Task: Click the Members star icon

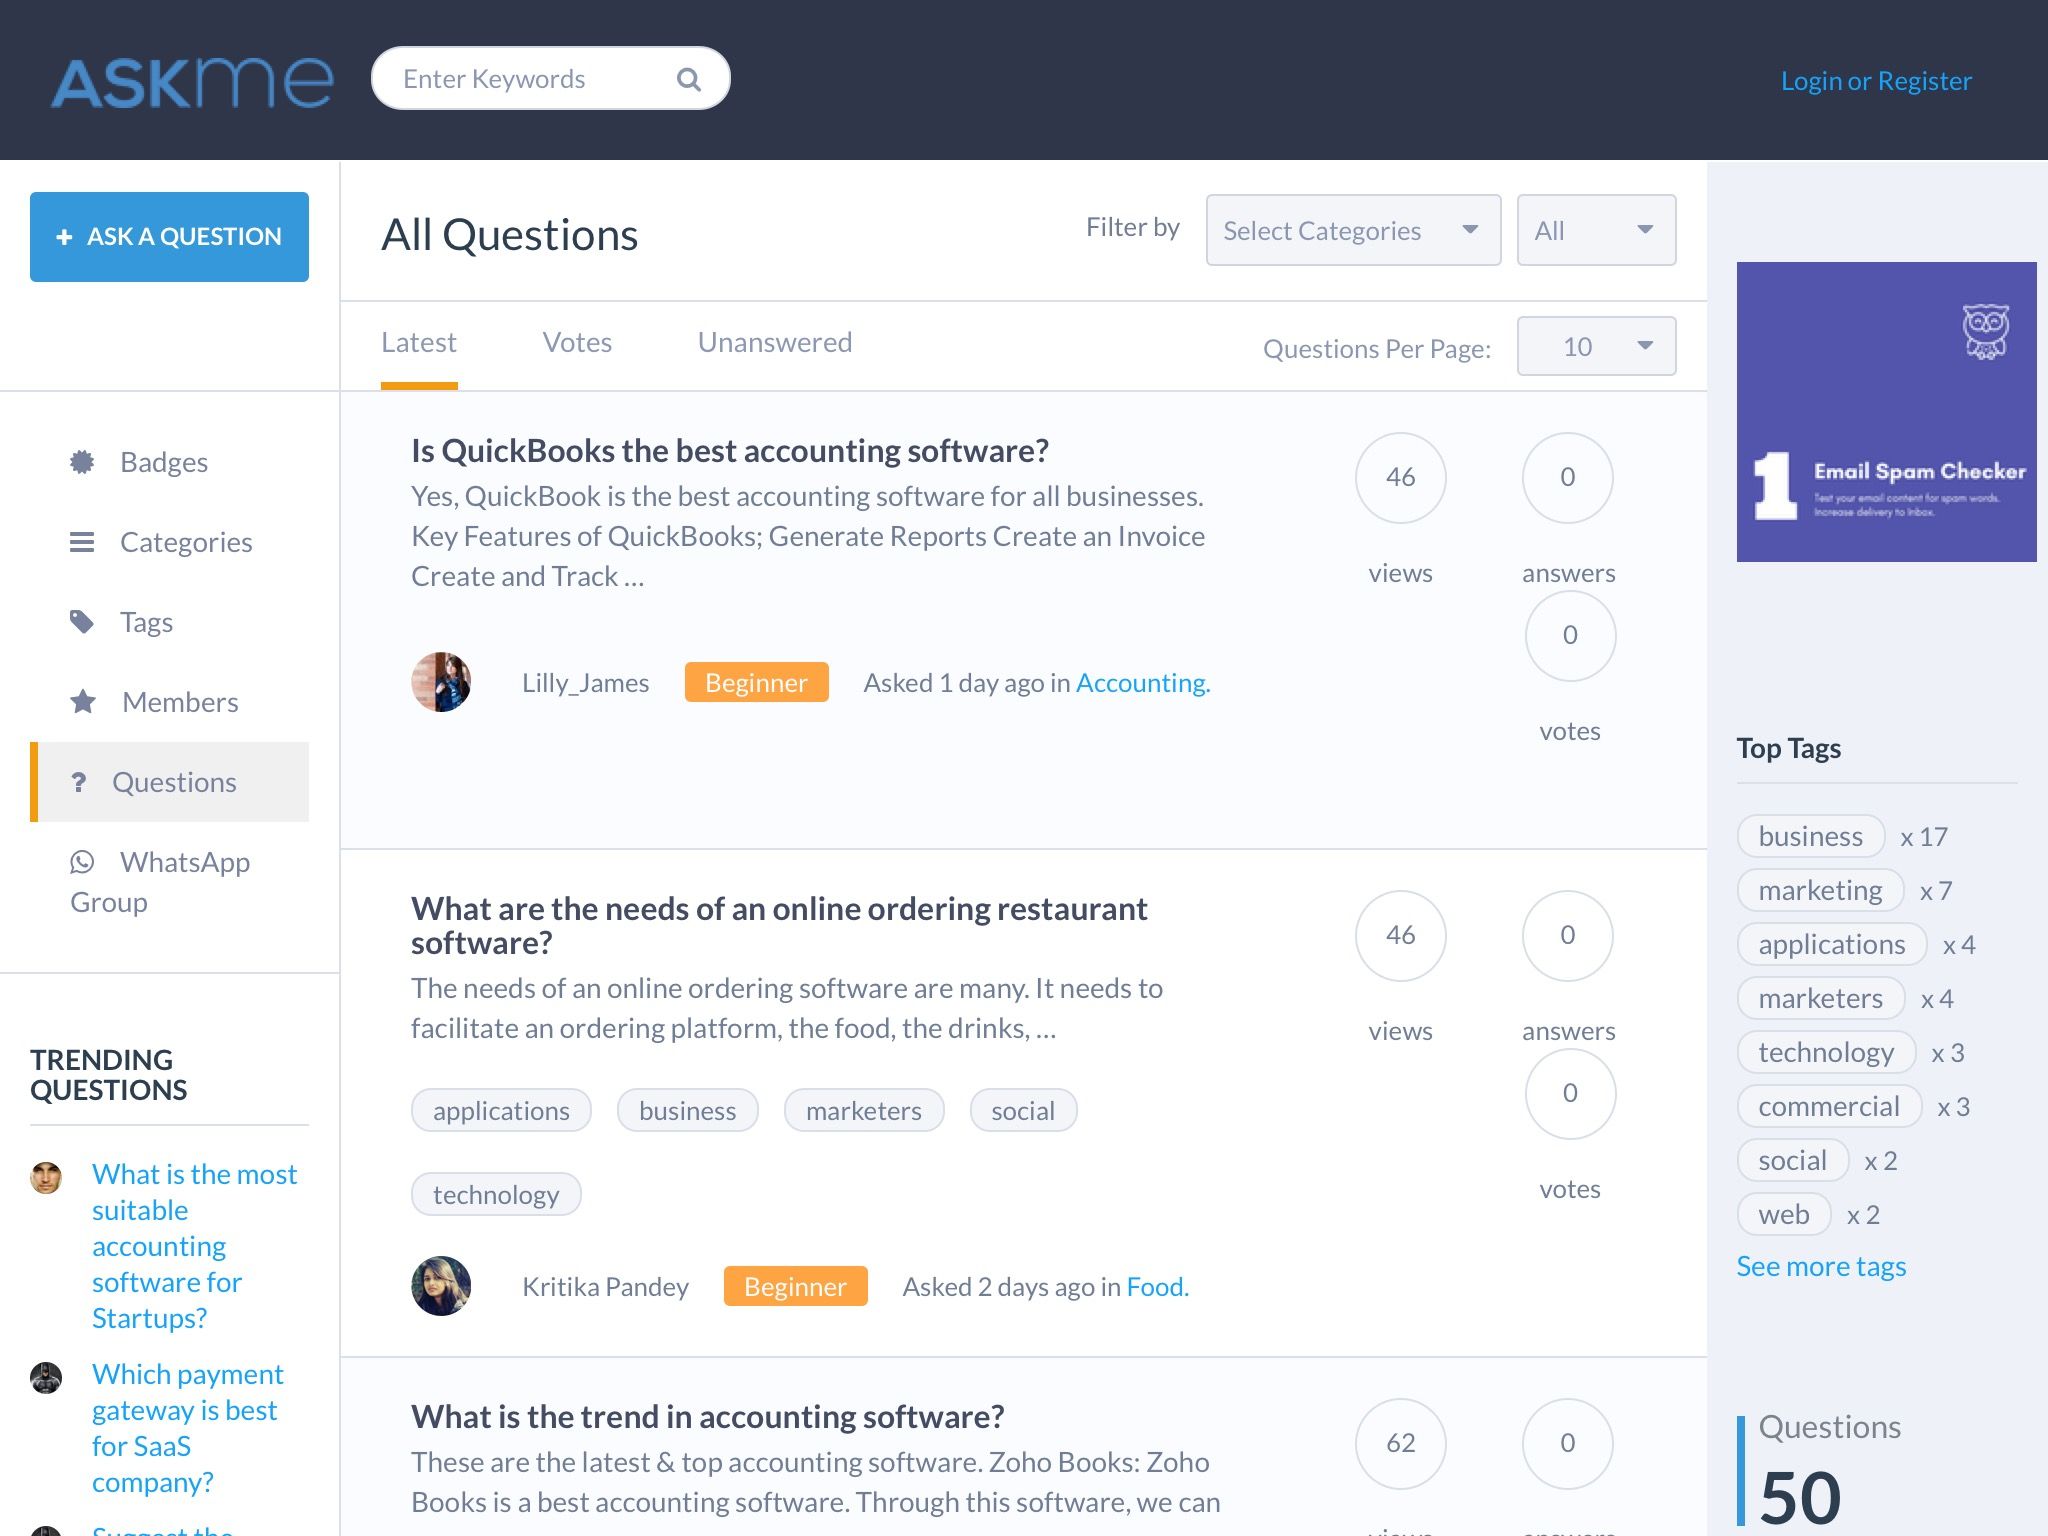Action: pyautogui.click(x=83, y=702)
